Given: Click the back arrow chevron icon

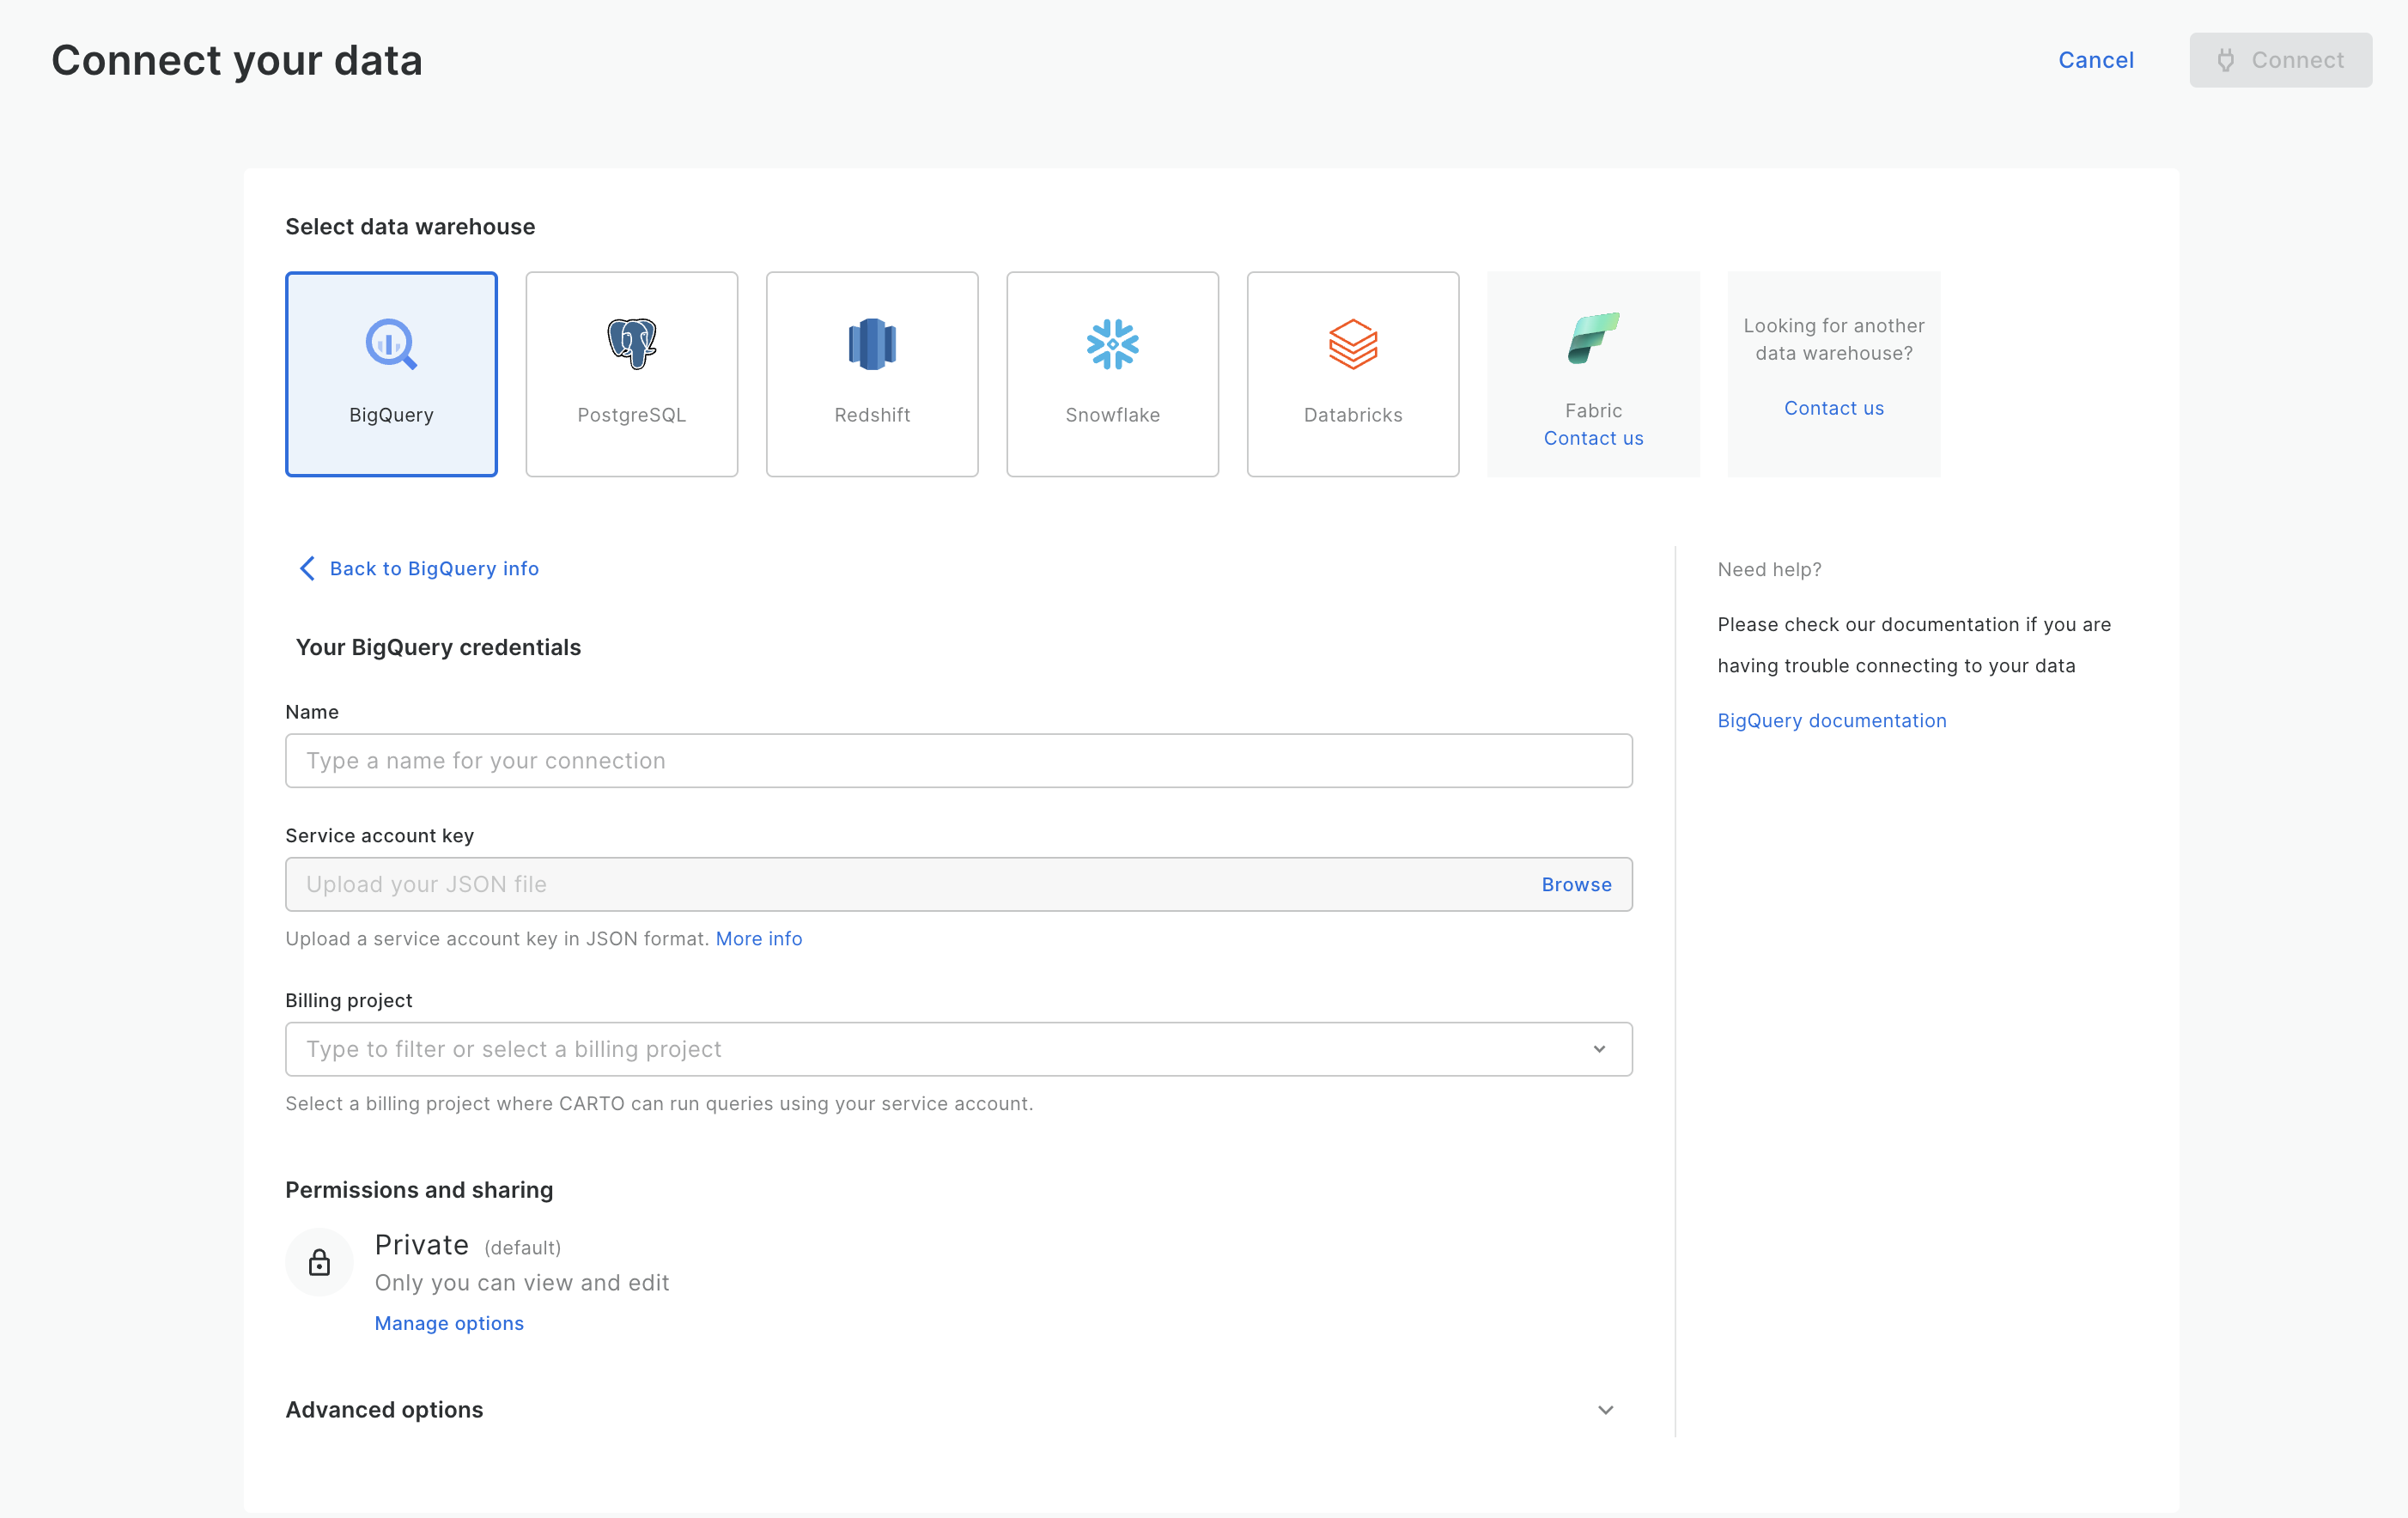Looking at the screenshot, I should point(307,568).
